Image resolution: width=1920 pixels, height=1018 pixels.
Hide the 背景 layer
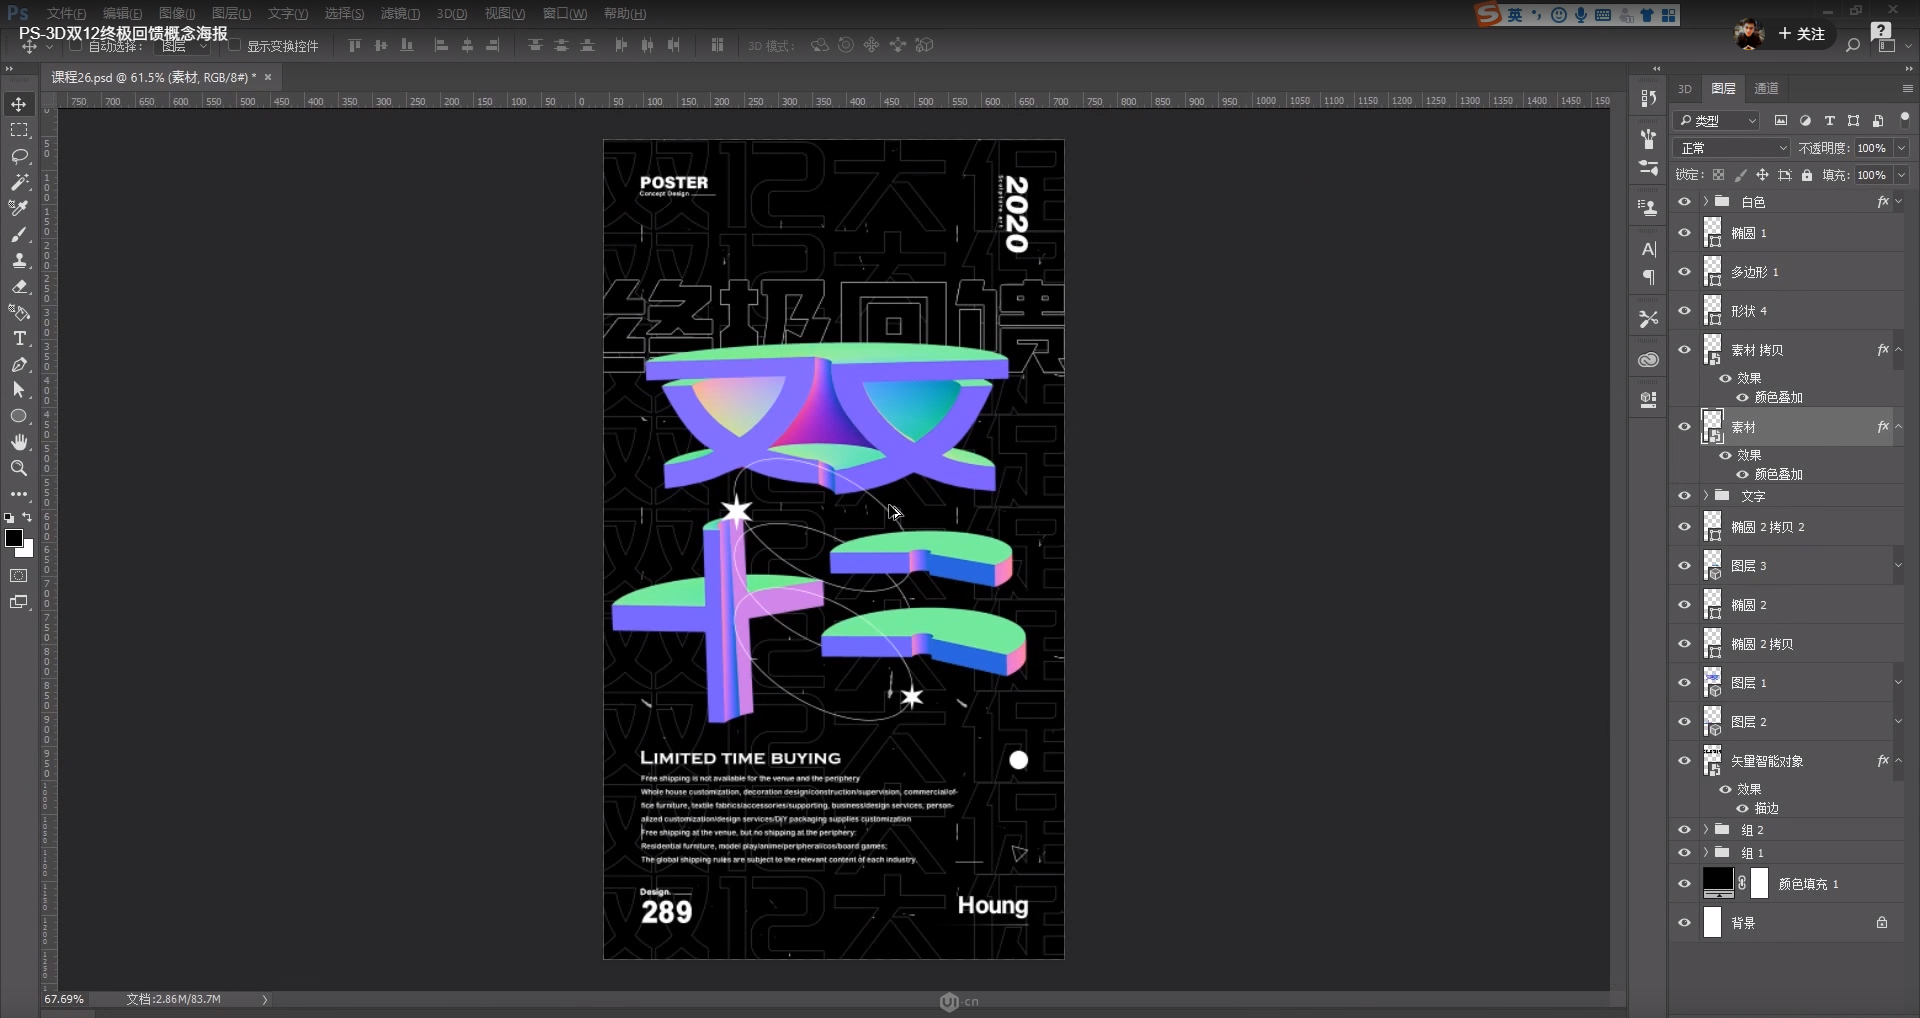tap(1685, 923)
